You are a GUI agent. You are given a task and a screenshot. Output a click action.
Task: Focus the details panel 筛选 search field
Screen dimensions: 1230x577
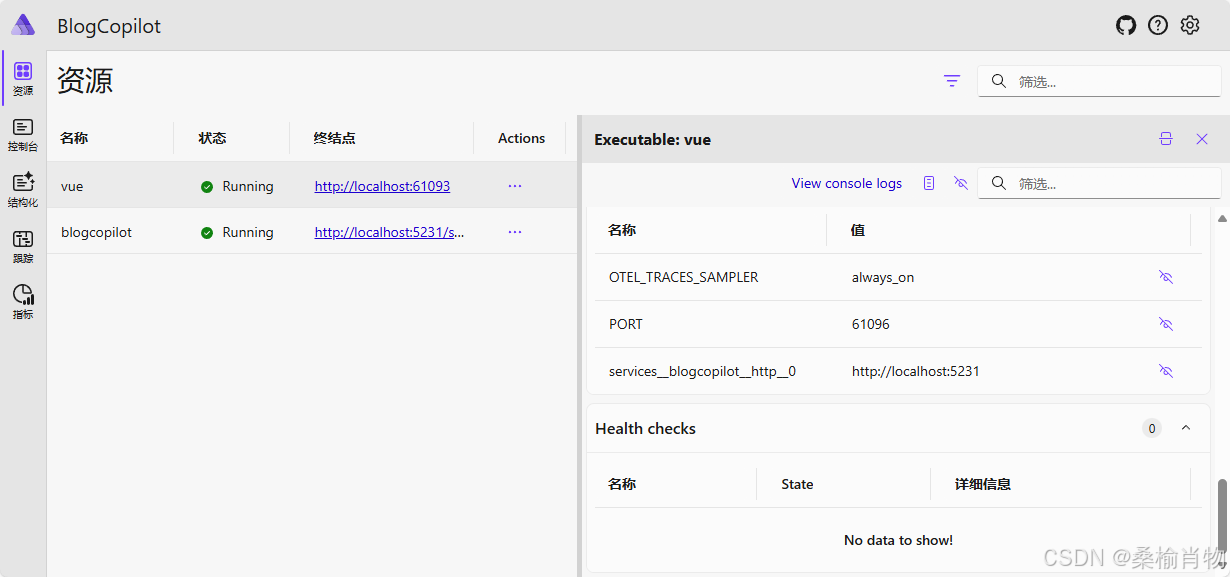(1099, 183)
